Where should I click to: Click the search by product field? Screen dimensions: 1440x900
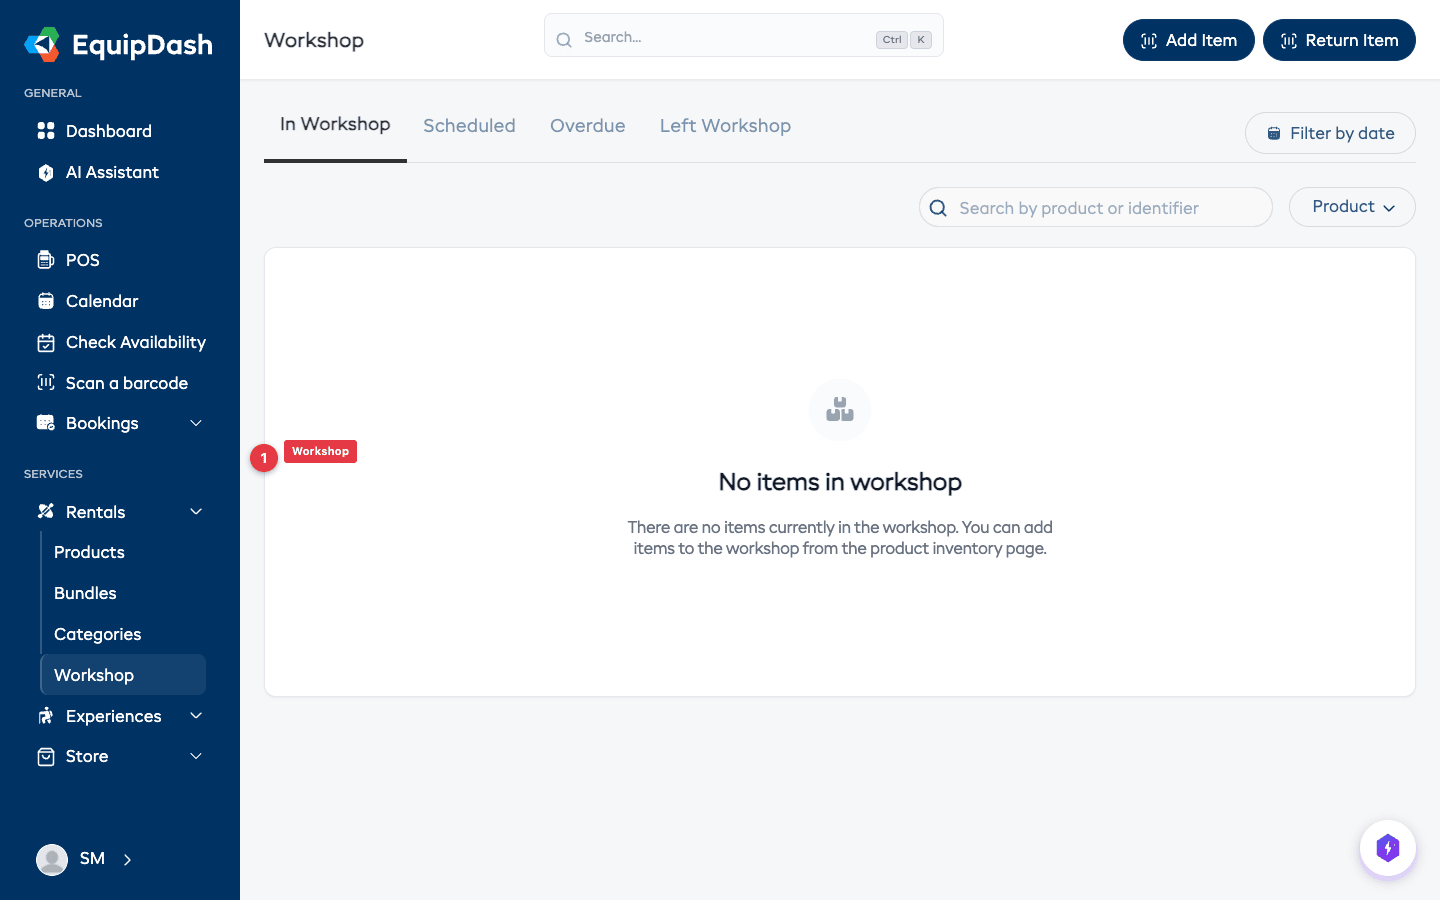tap(1095, 207)
